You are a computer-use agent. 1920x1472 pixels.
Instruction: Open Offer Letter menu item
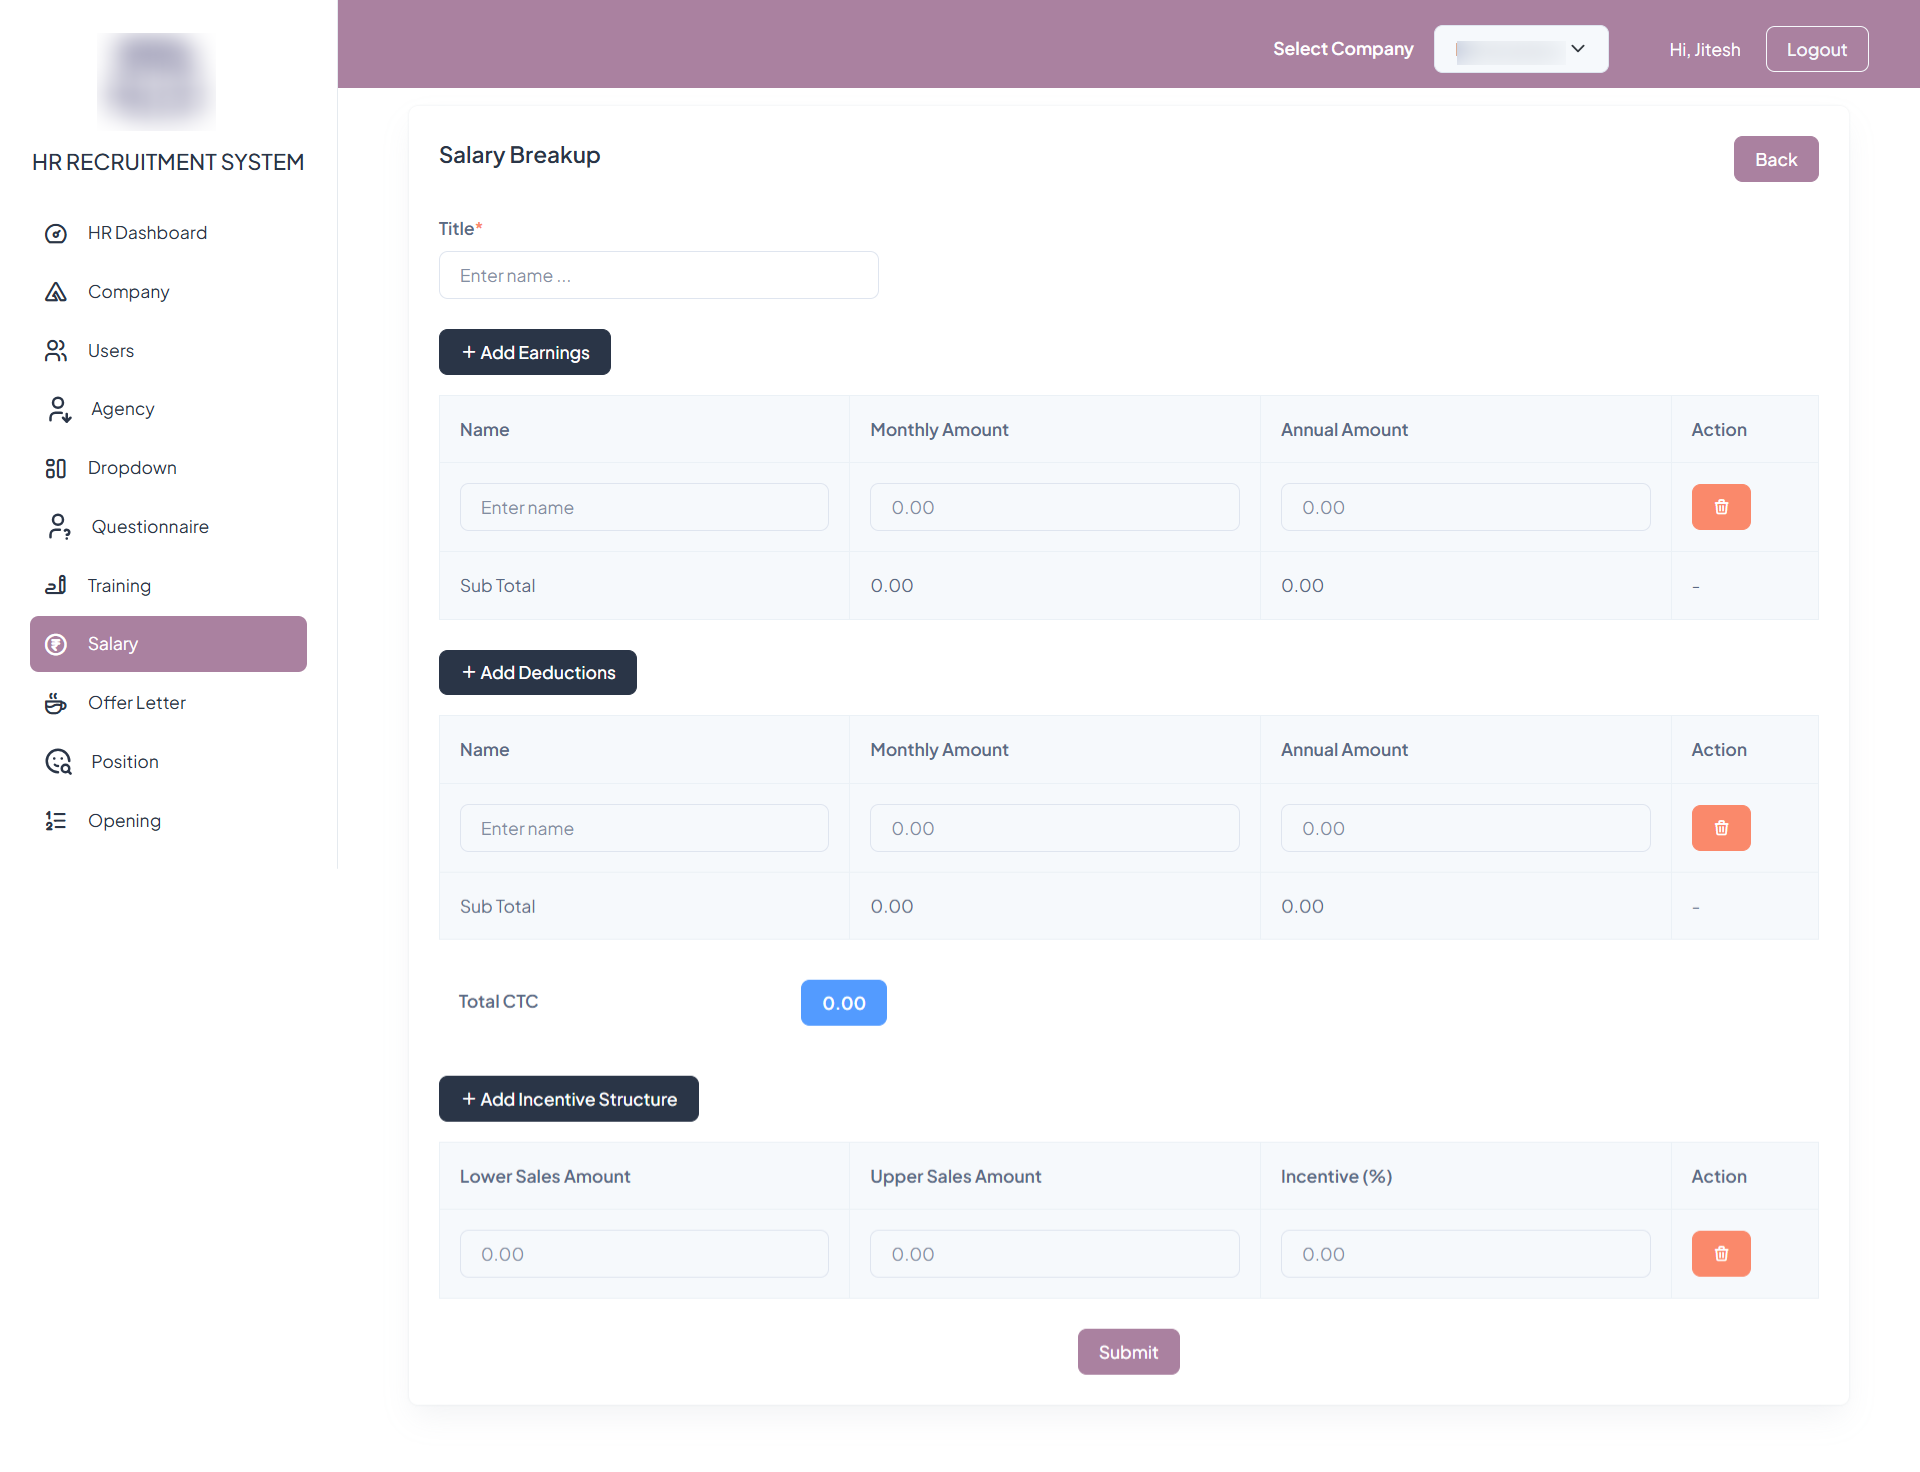[168, 703]
